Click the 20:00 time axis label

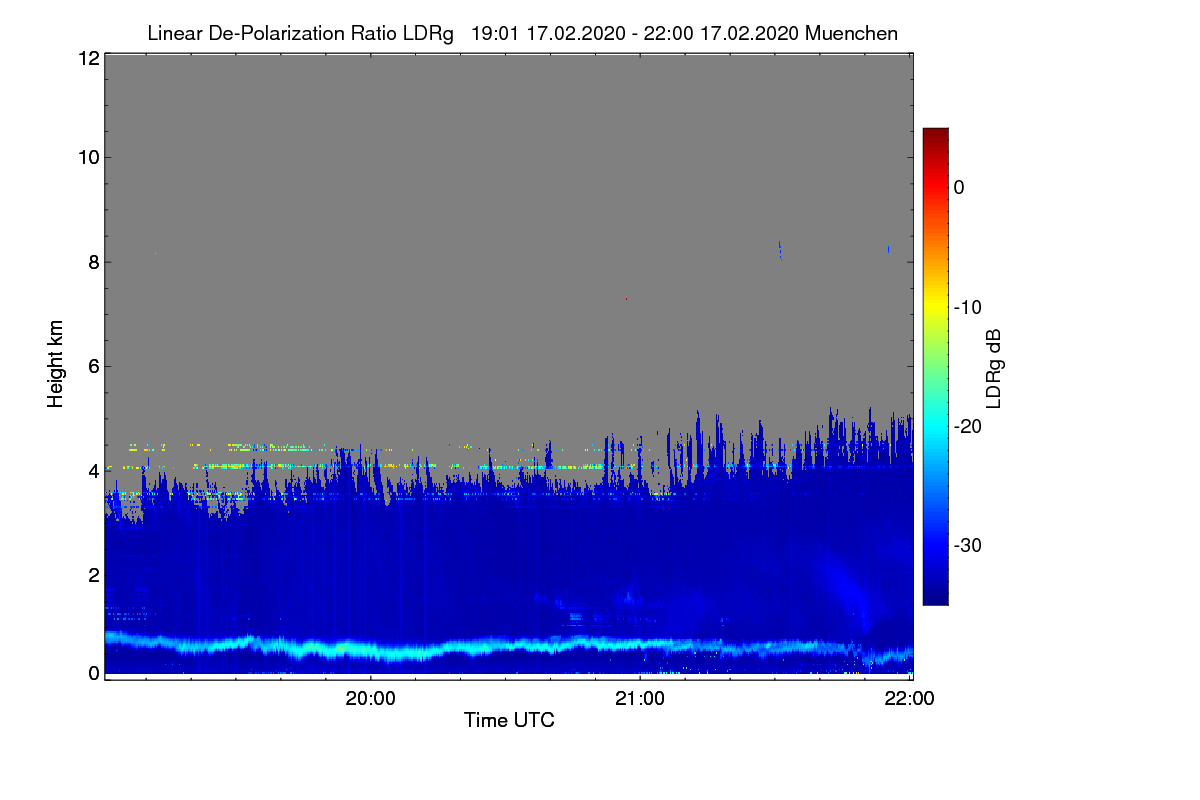371,699
